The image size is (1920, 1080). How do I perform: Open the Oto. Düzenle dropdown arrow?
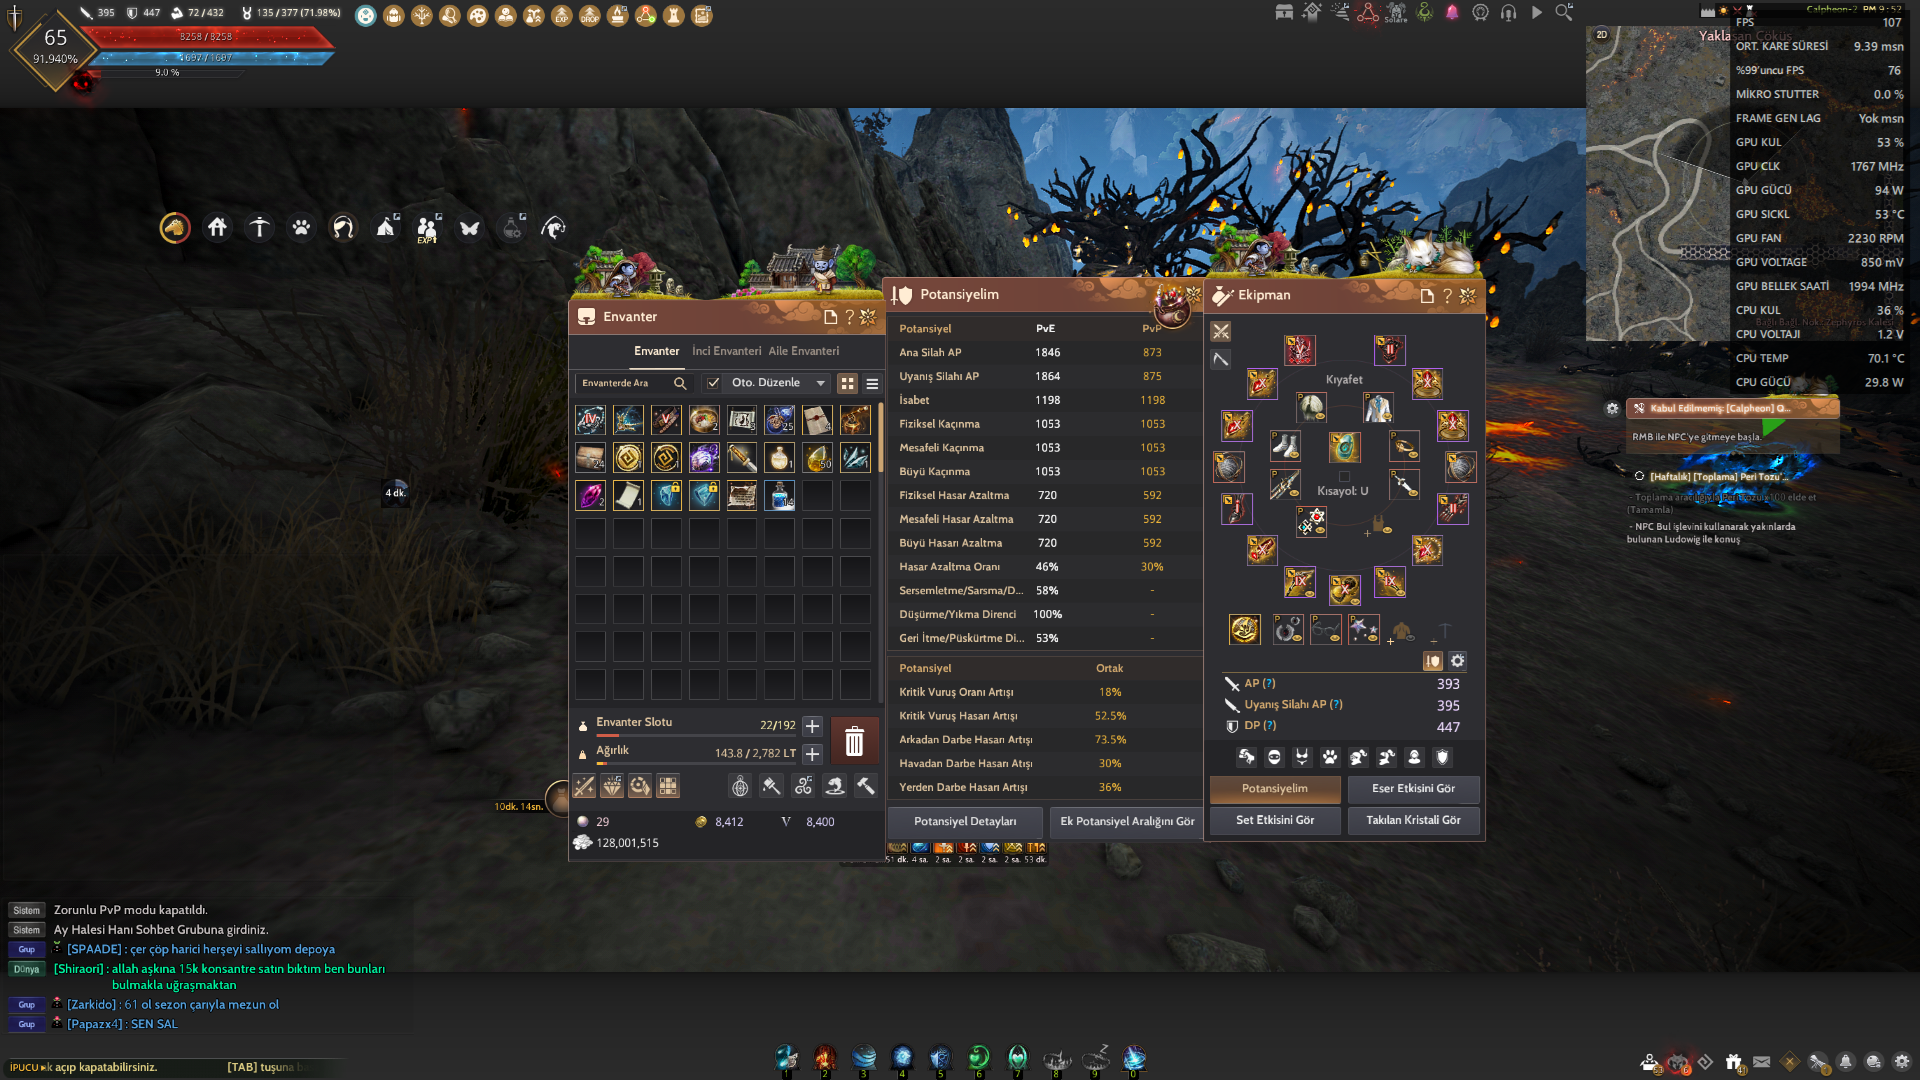[x=821, y=383]
